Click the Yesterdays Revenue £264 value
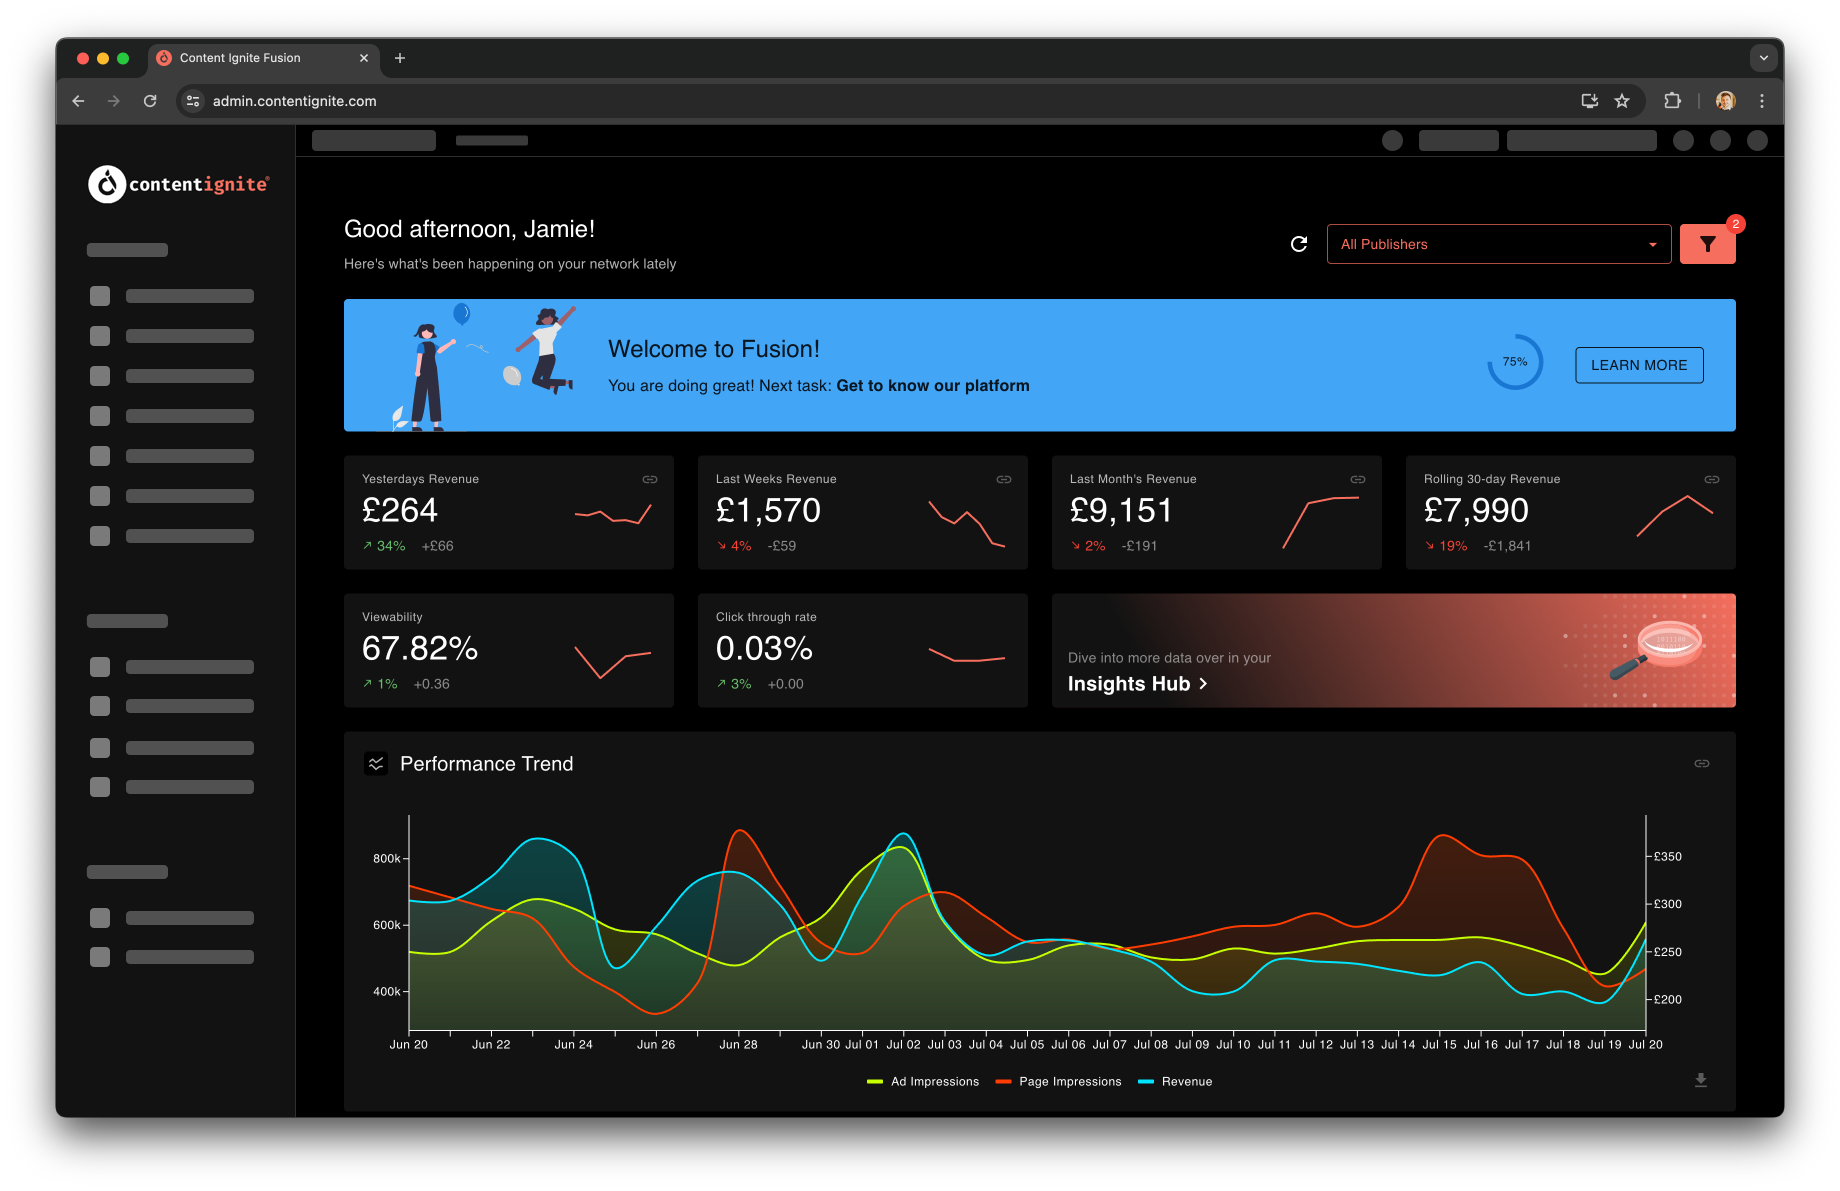Screen dimensions: 1840x1191 pyautogui.click(x=400, y=511)
